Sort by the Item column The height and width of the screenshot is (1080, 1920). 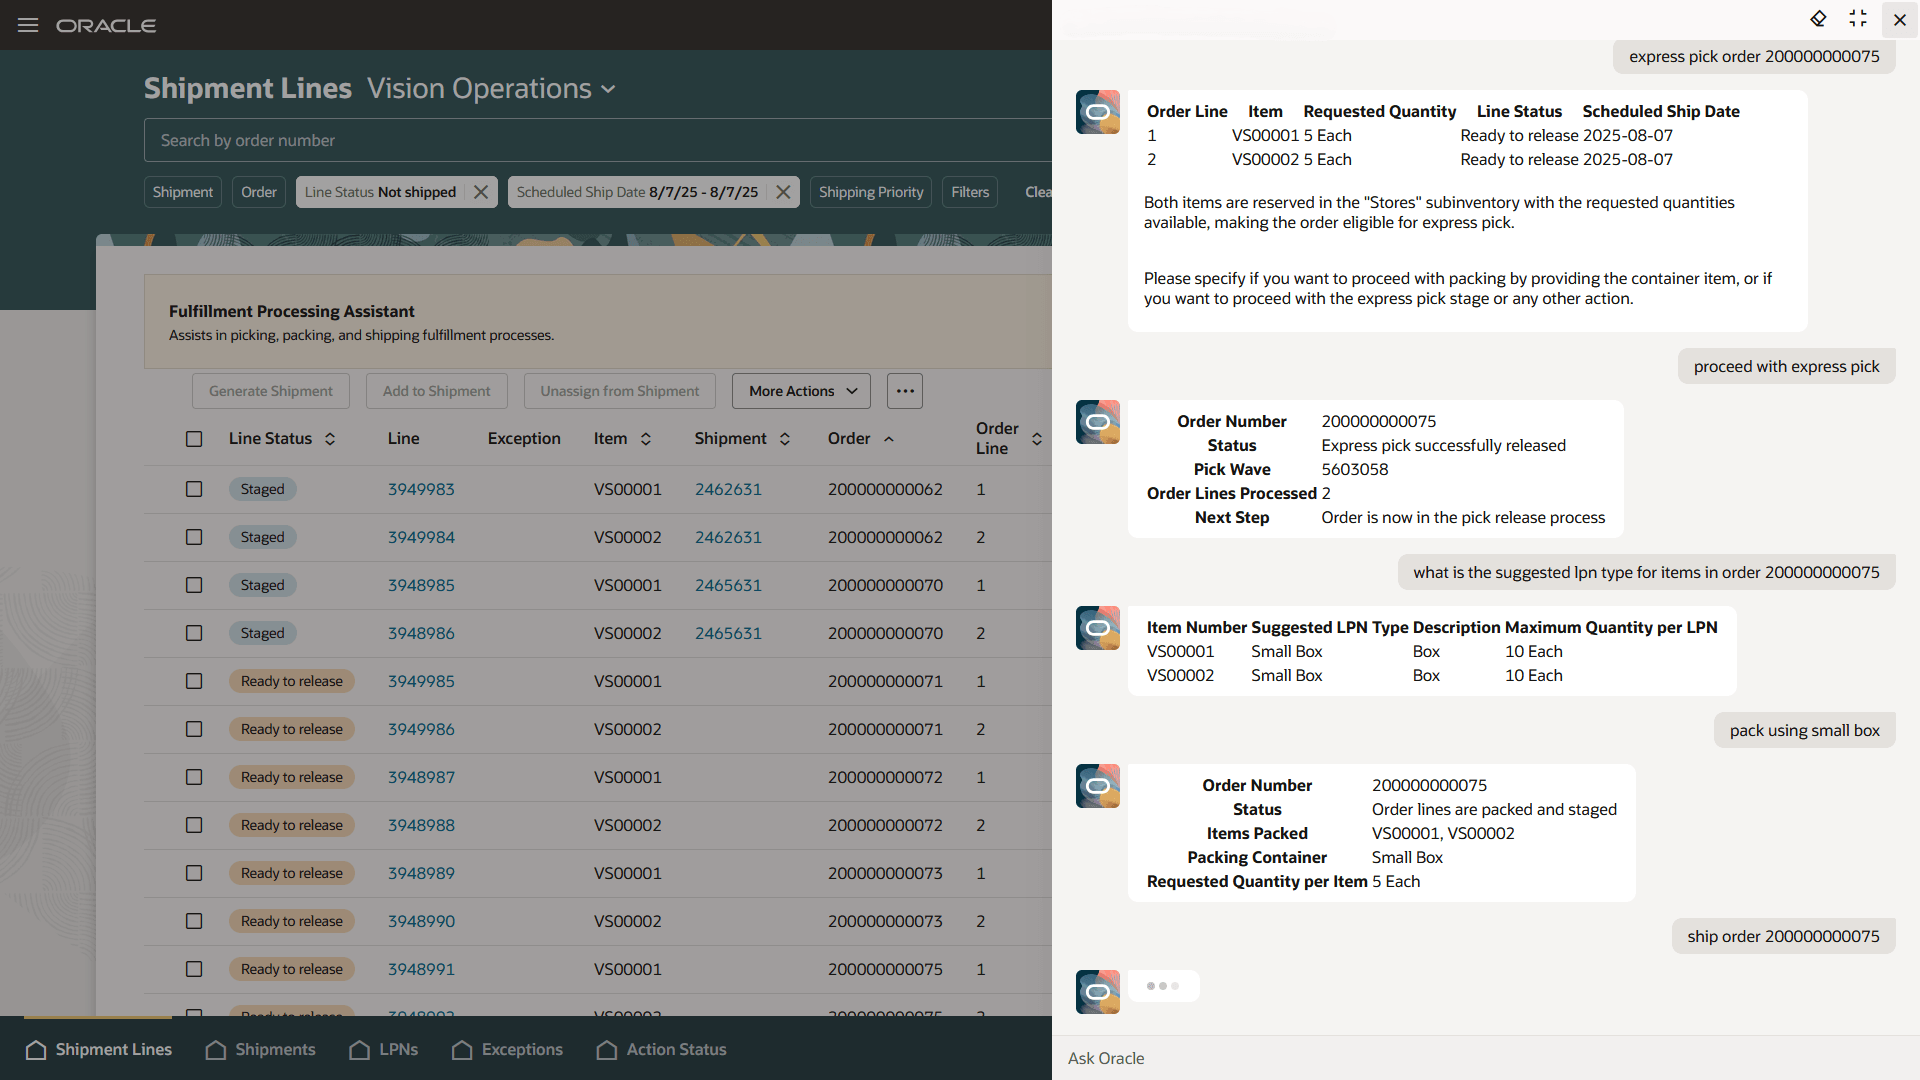point(646,439)
